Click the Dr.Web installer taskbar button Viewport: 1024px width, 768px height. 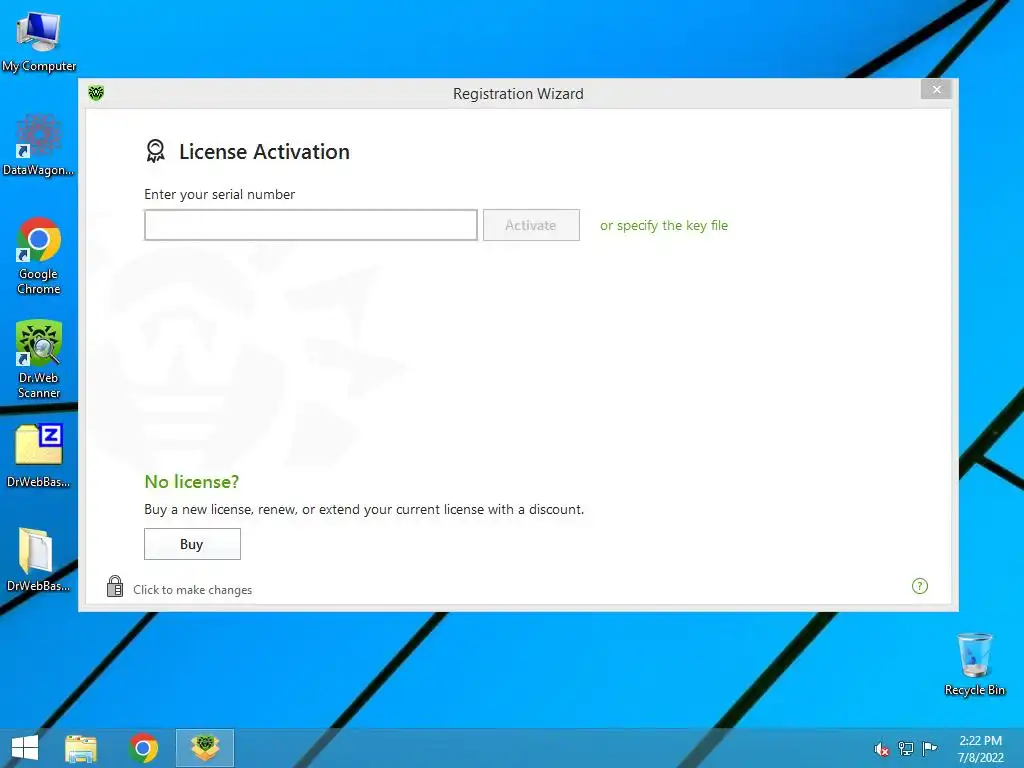(205, 748)
